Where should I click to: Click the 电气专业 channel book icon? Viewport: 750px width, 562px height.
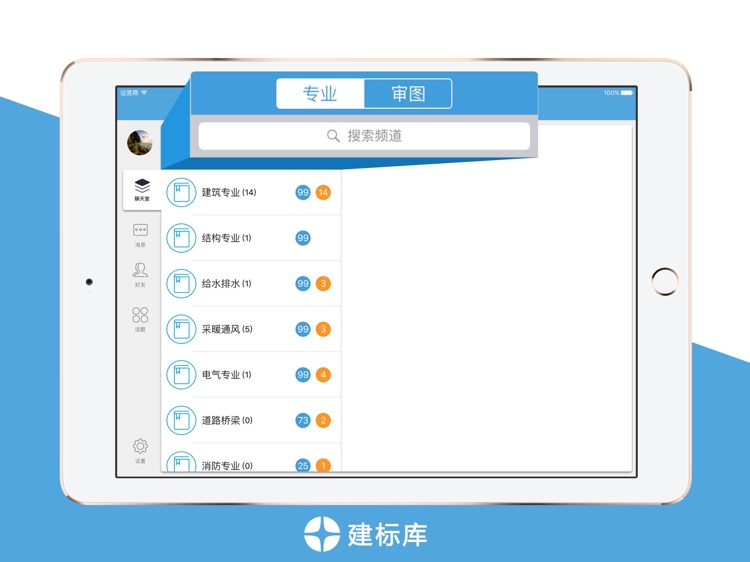click(181, 375)
